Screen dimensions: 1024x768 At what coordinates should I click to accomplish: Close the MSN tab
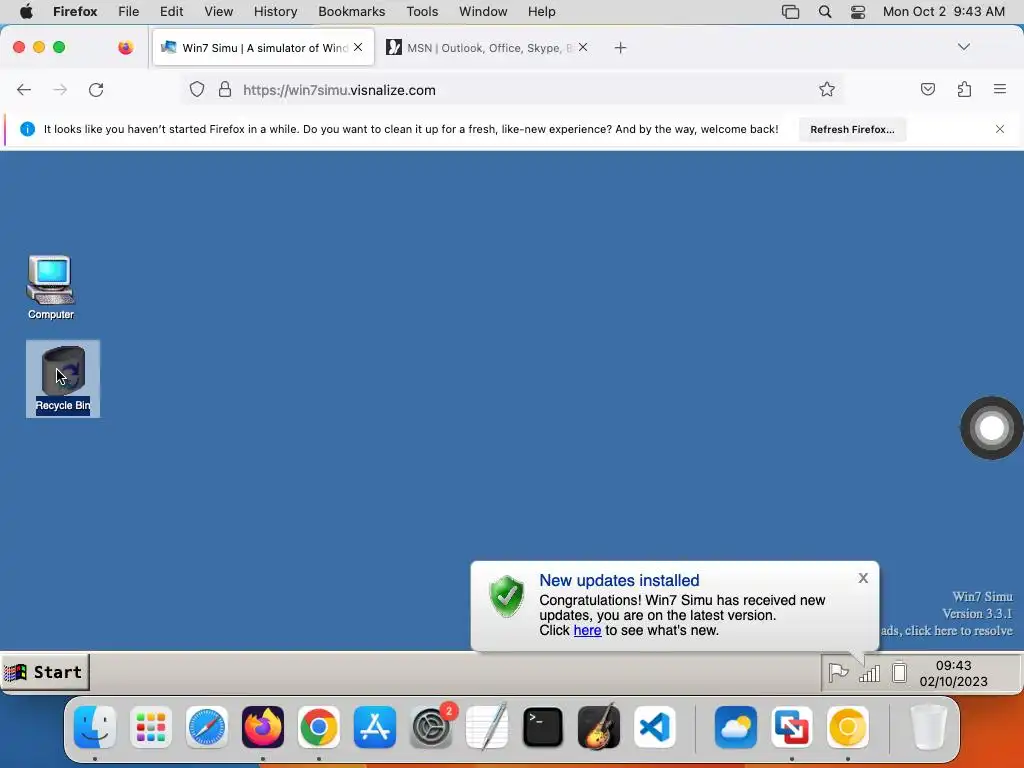(x=583, y=47)
